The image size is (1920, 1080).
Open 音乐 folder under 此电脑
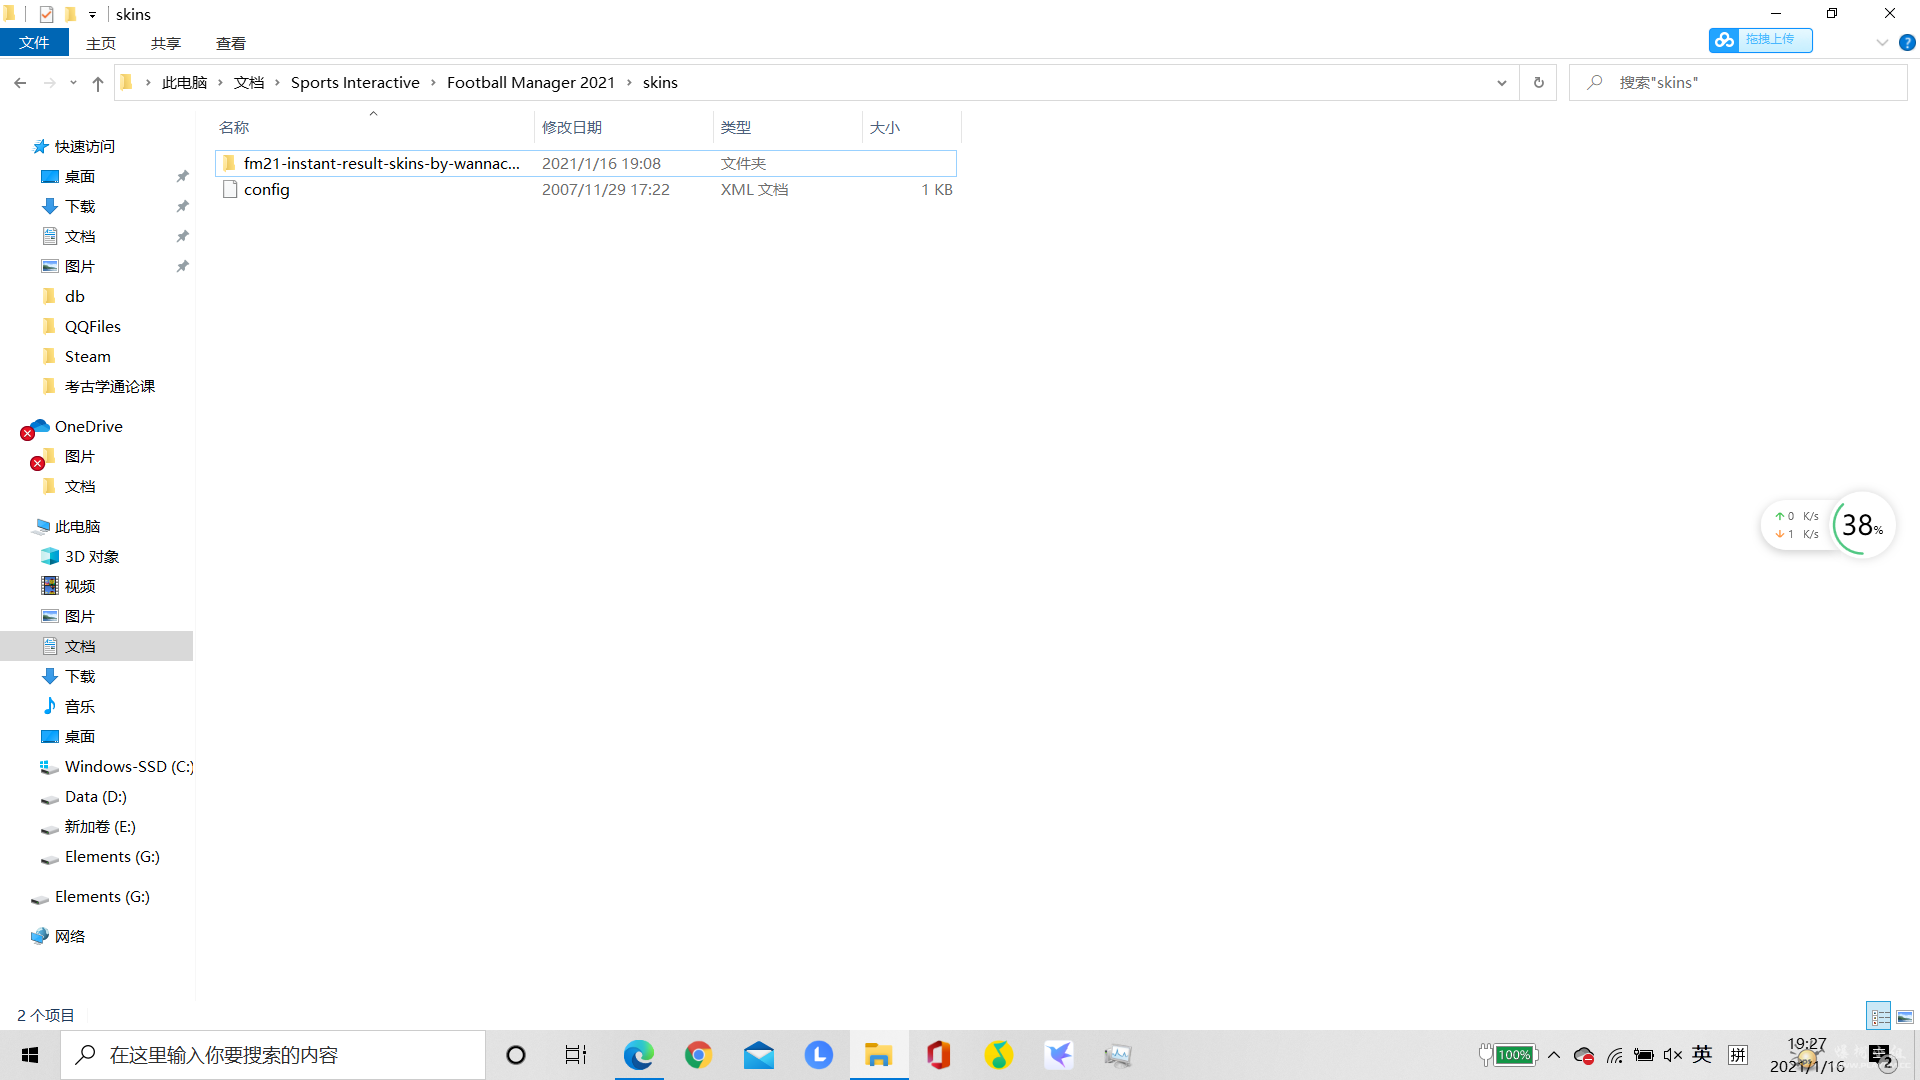(x=80, y=707)
